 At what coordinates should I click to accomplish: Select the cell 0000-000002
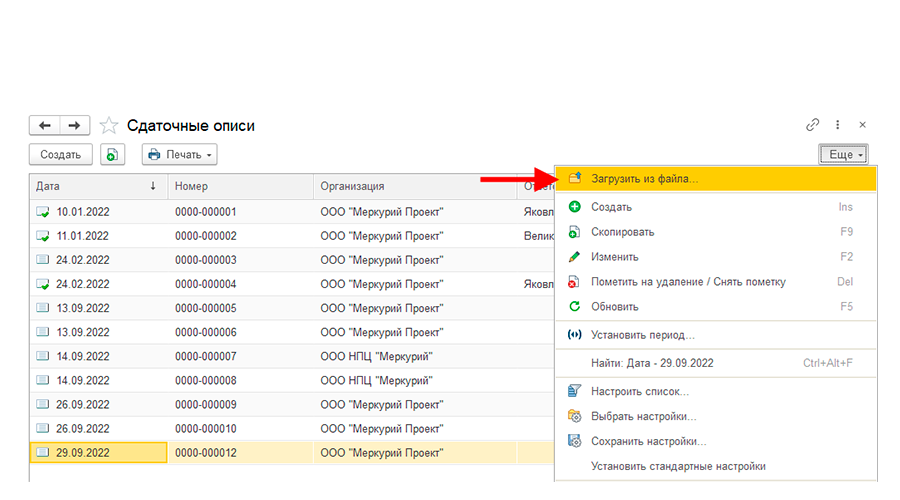[240, 236]
